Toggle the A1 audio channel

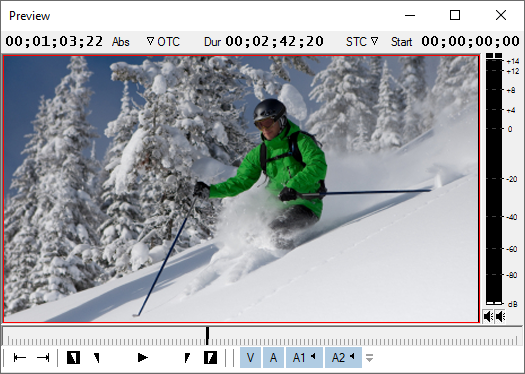click(x=304, y=358)
